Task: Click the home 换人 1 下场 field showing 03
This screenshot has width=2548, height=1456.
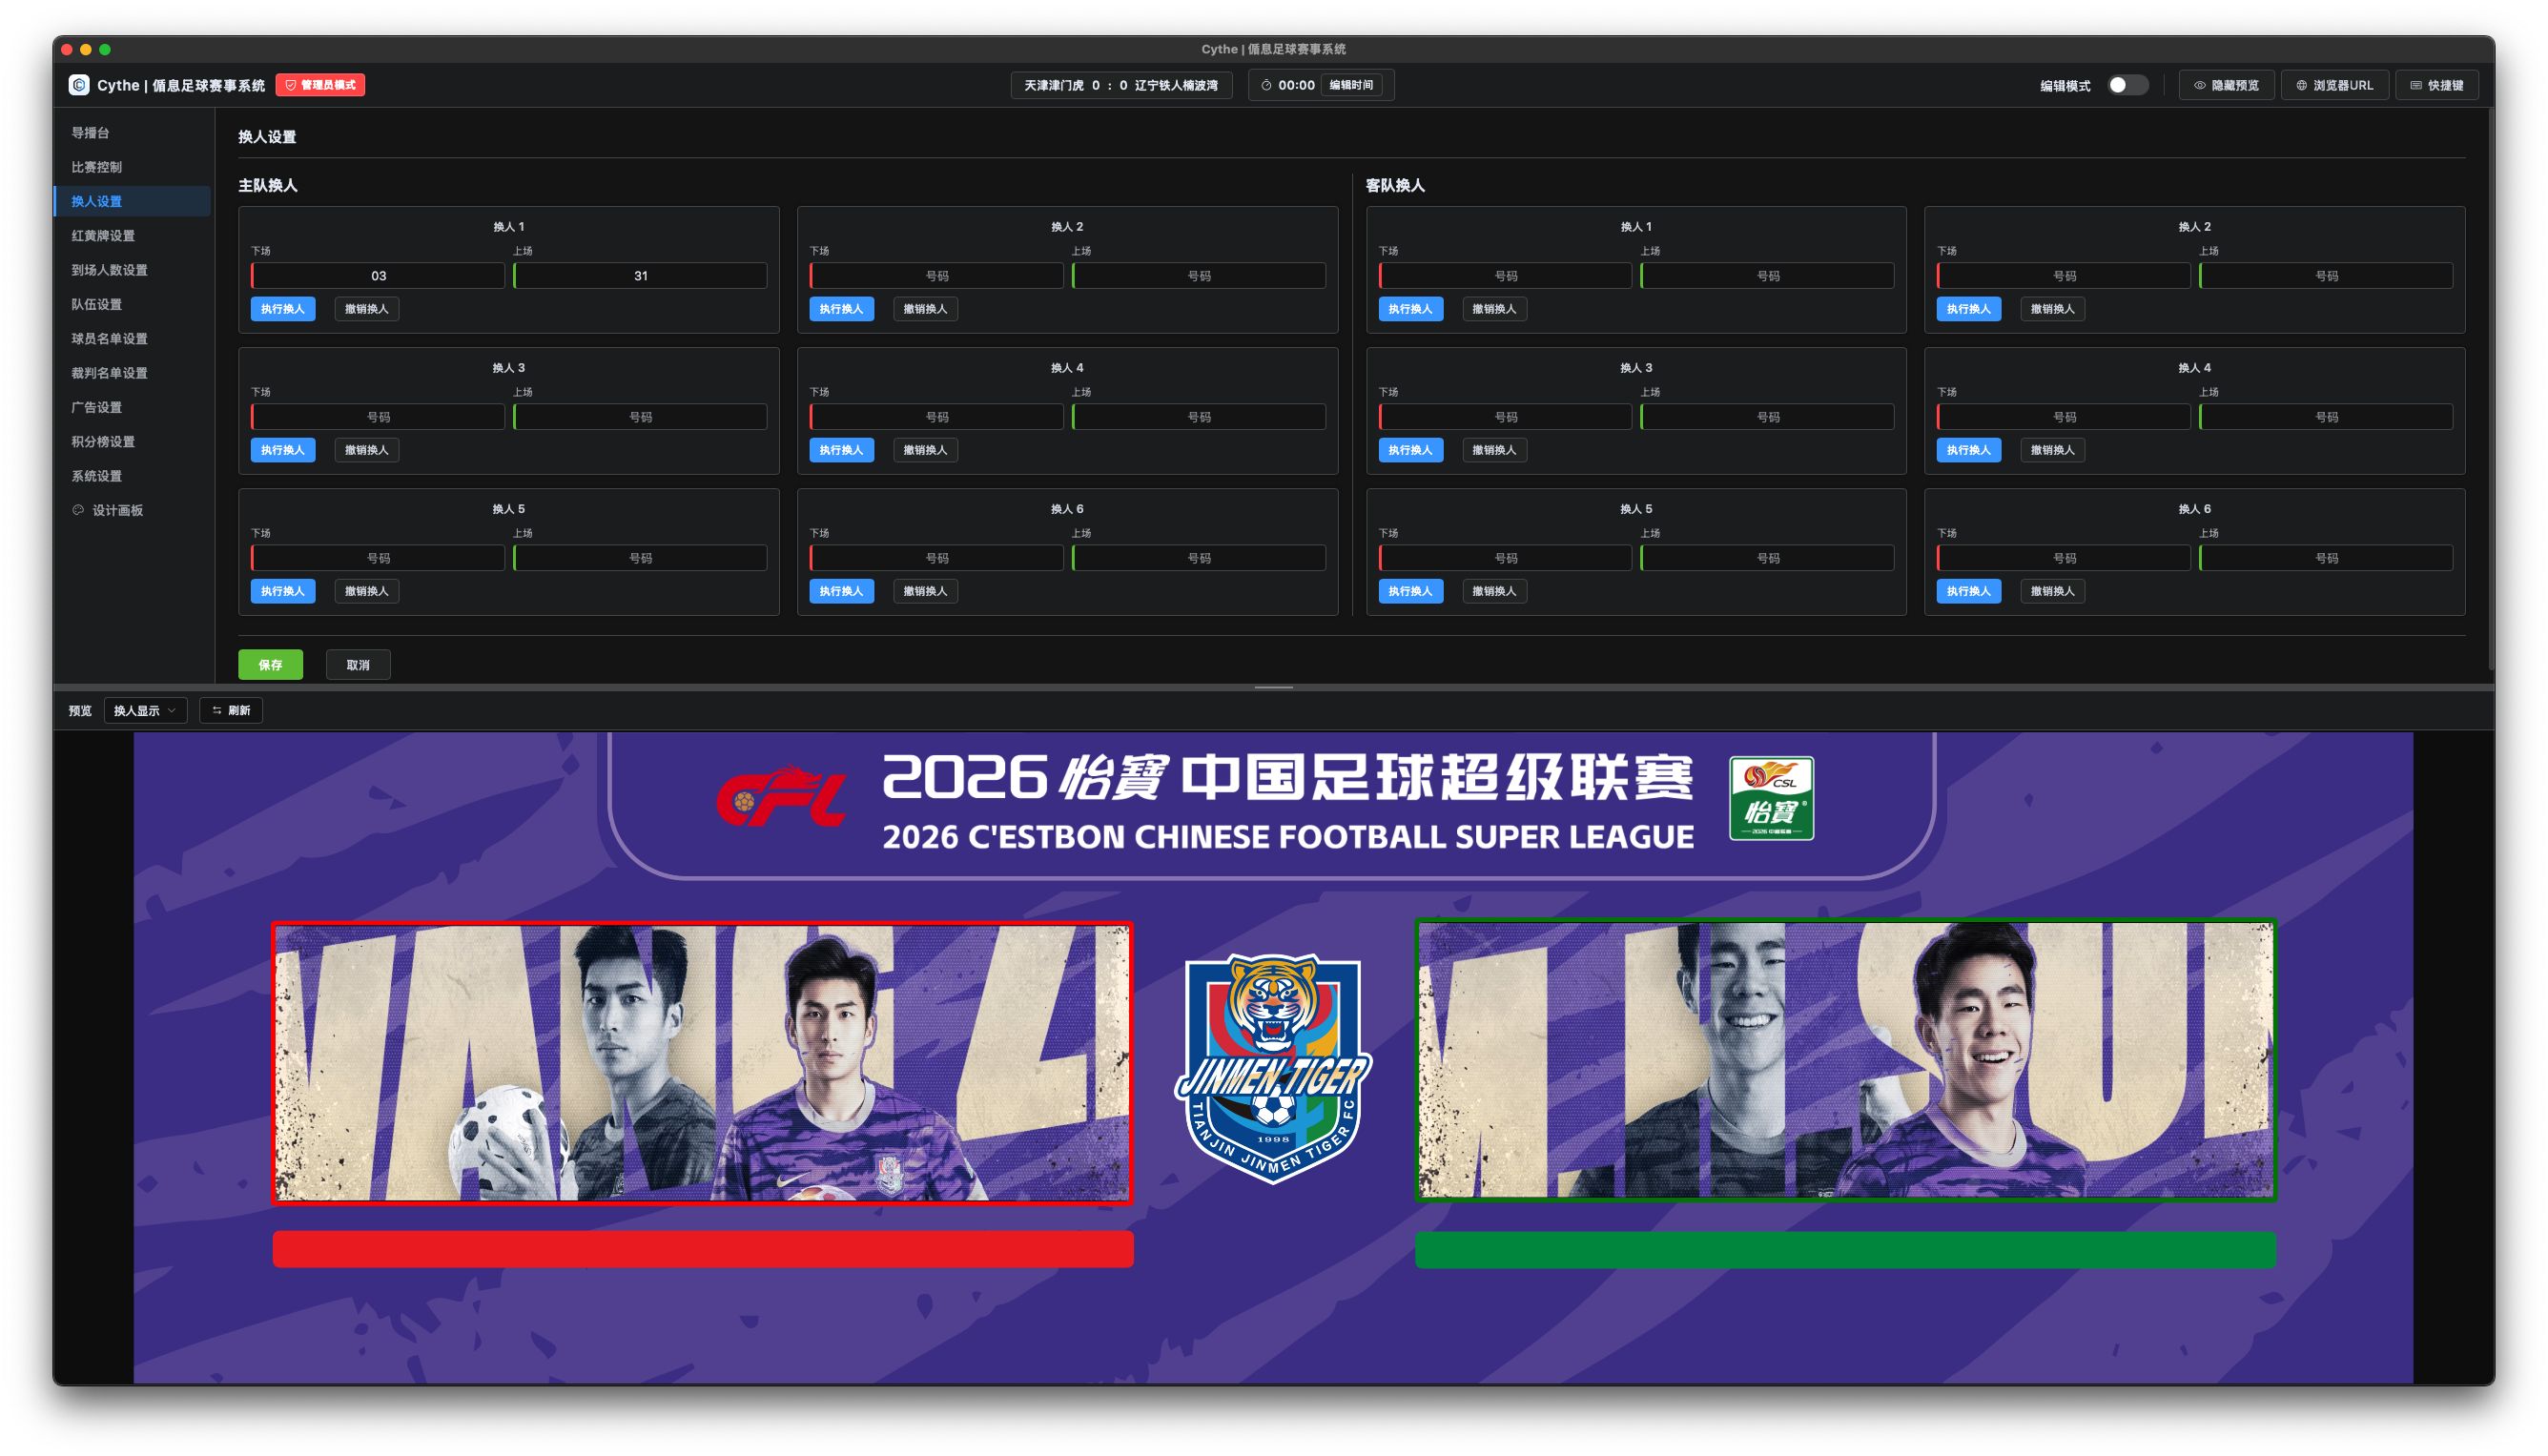Action: (378, 276)
